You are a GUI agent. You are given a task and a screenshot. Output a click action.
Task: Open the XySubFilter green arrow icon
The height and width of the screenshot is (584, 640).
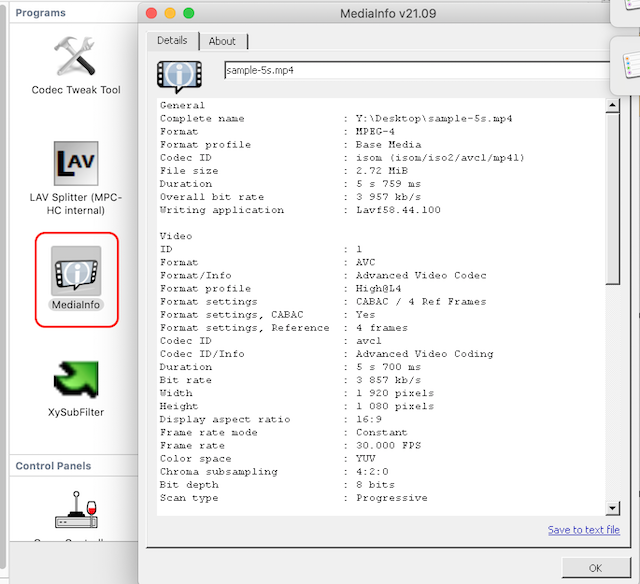click(76, 380)
